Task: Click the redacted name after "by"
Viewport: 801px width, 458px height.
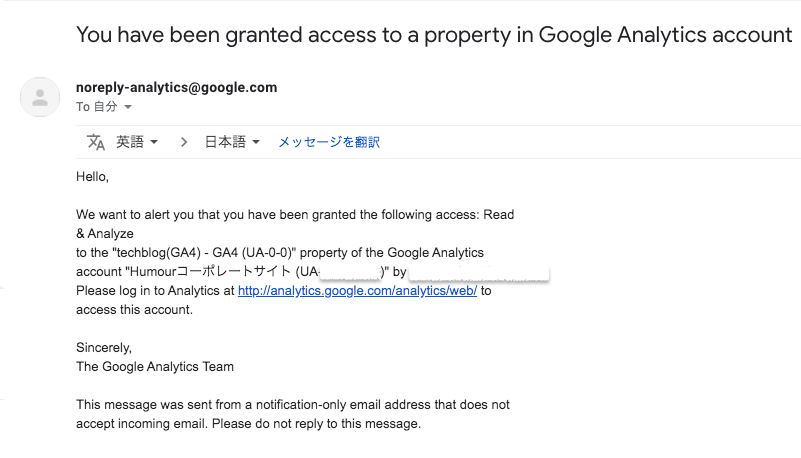Action: pyautogui.click(x=482, y=272)
